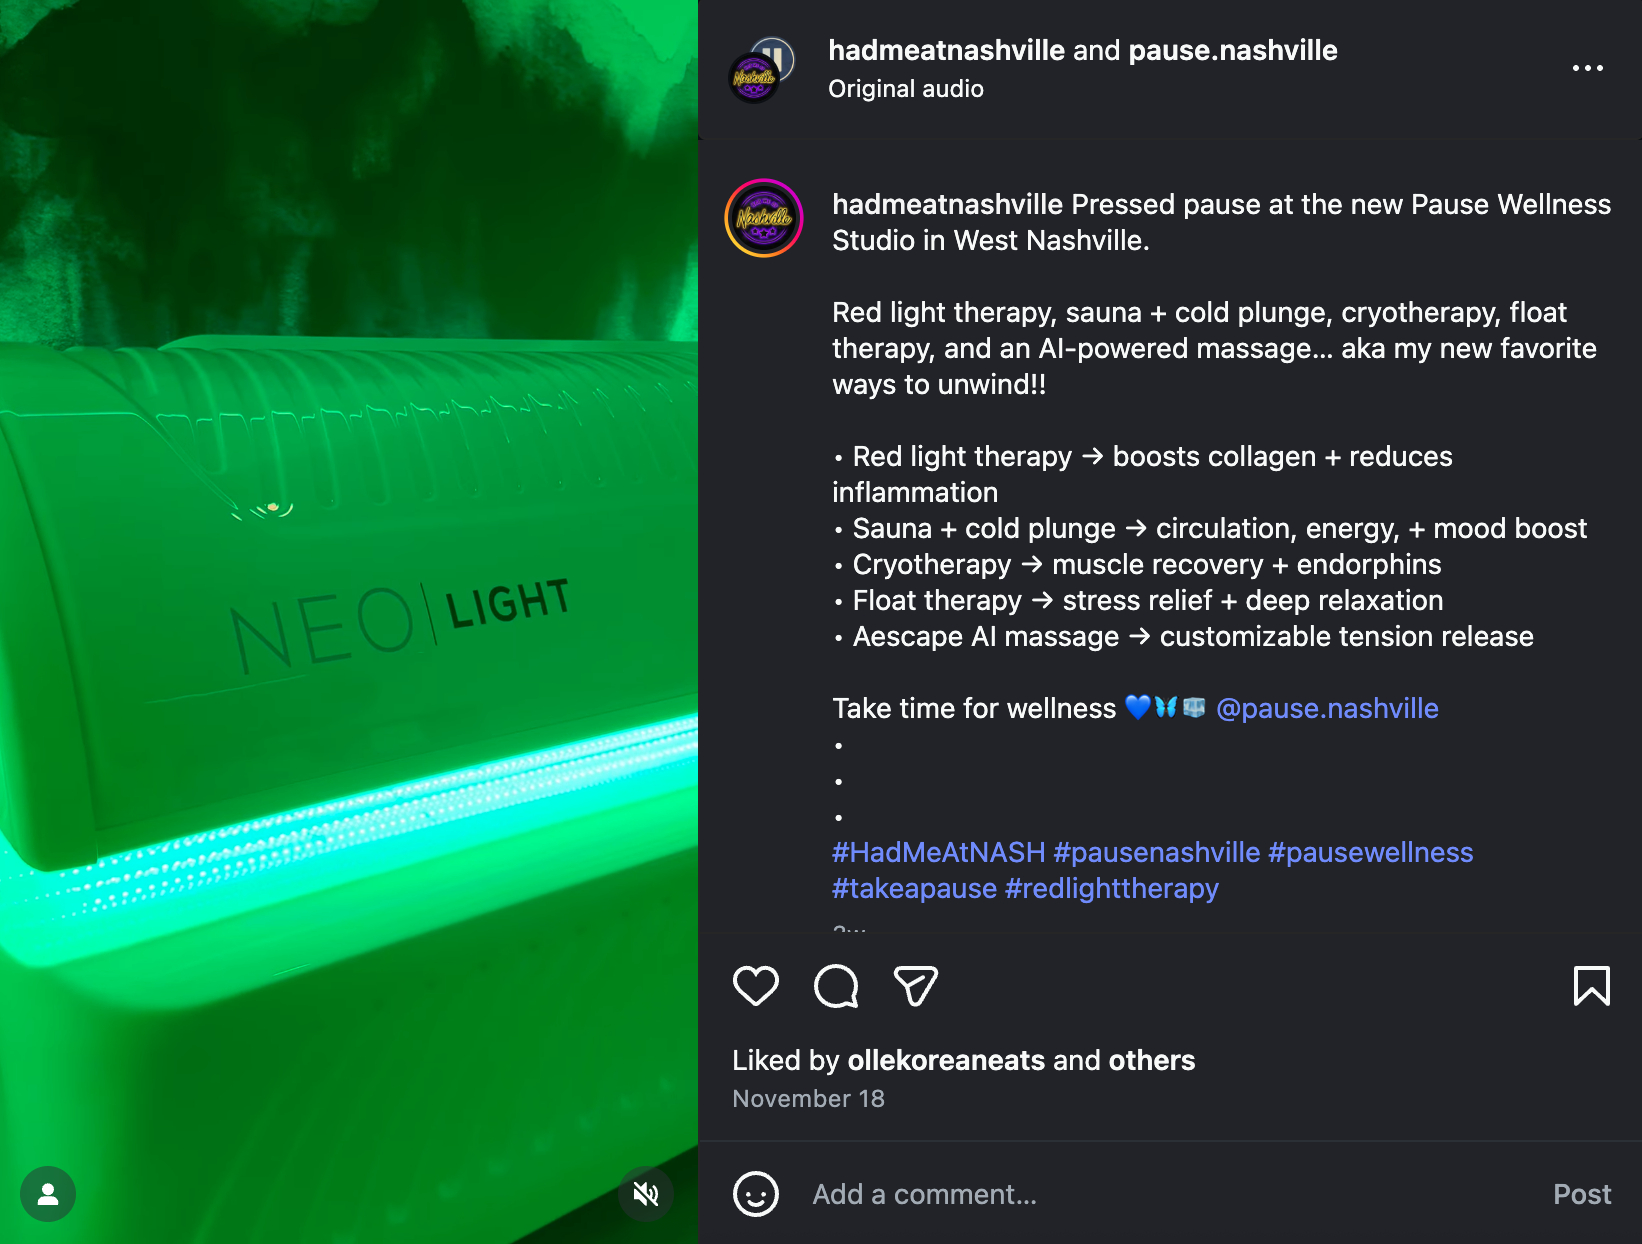Visit the pause.nashville profile from header
The height and width of the screenshot is (1244, 1642).
(x=1233, y=50)
